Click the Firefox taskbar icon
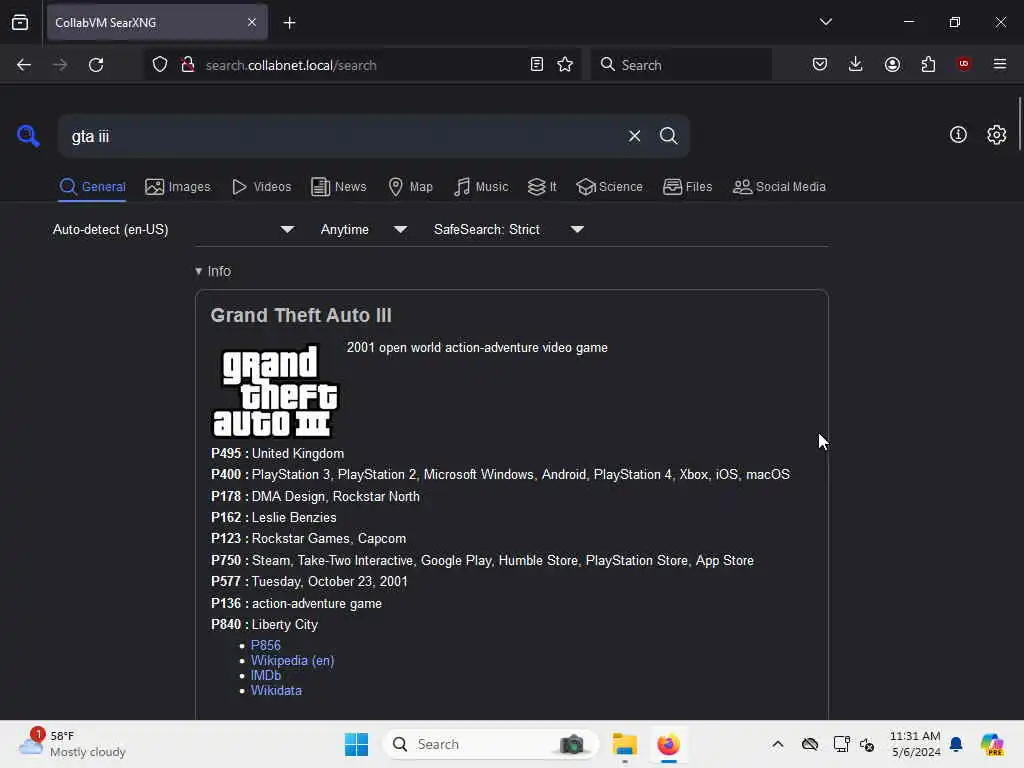The image size is (1024, 768). [668, 744]
